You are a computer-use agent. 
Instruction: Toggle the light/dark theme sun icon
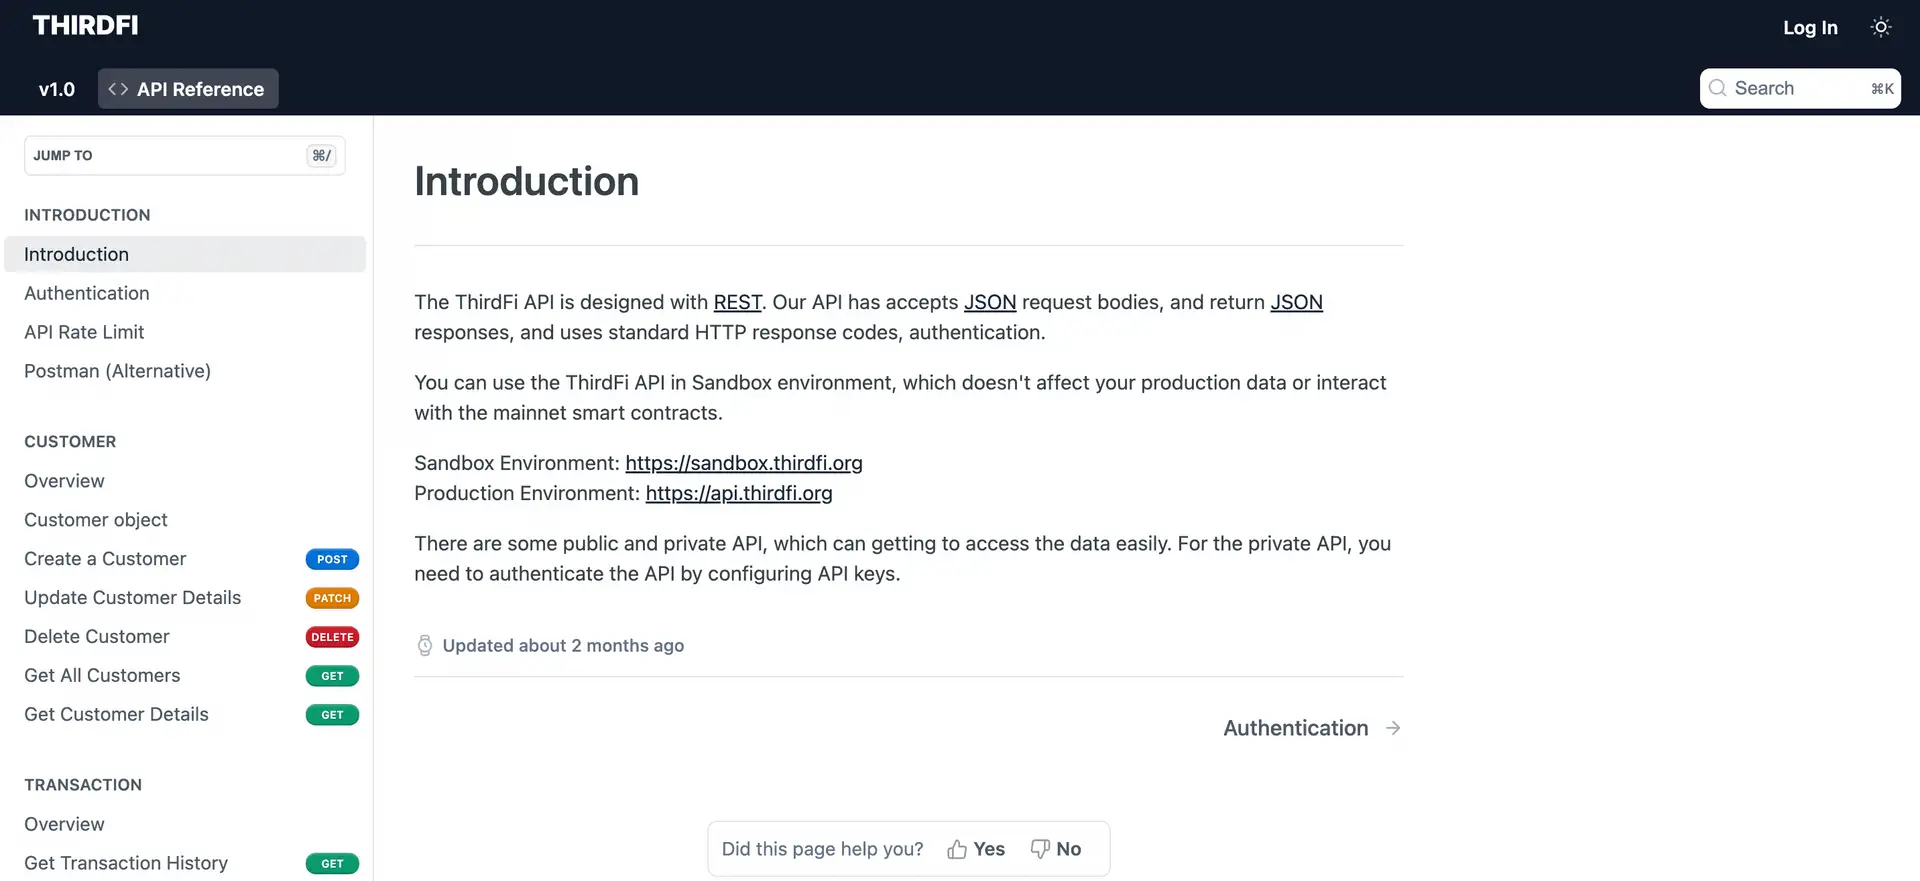tap(1880, 28)
